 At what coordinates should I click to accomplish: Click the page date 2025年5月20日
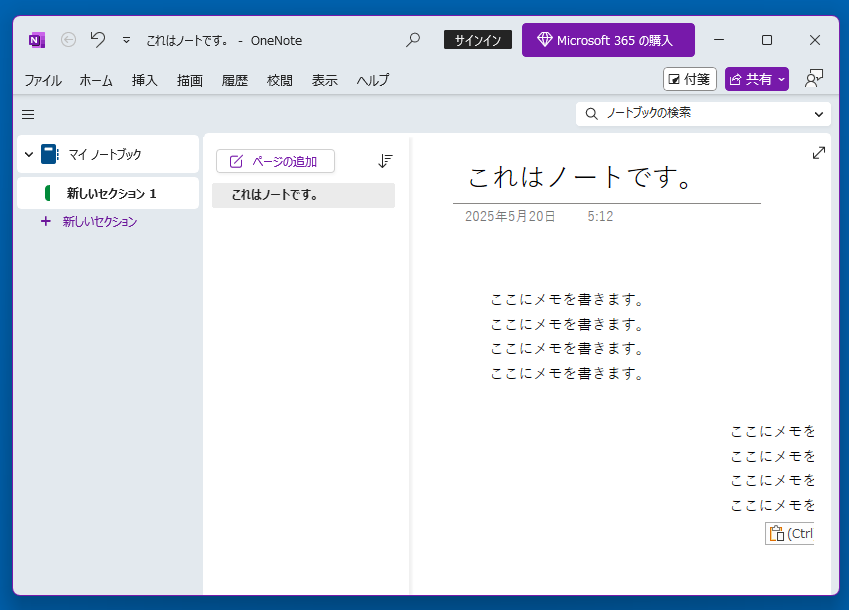pos(510,217)
